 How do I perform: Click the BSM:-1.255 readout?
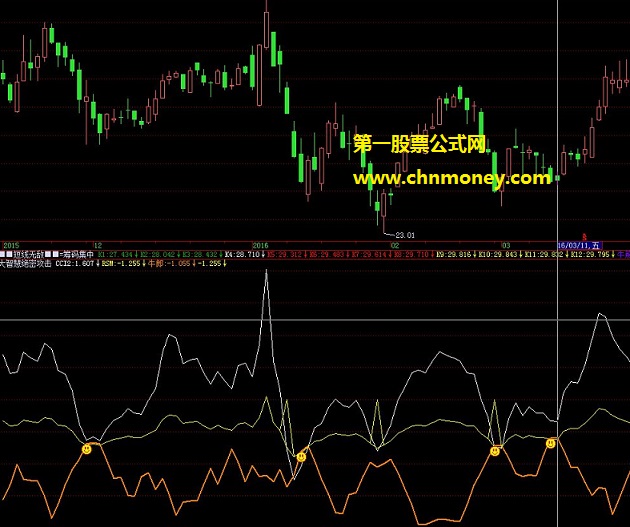(x=123, y=264)
